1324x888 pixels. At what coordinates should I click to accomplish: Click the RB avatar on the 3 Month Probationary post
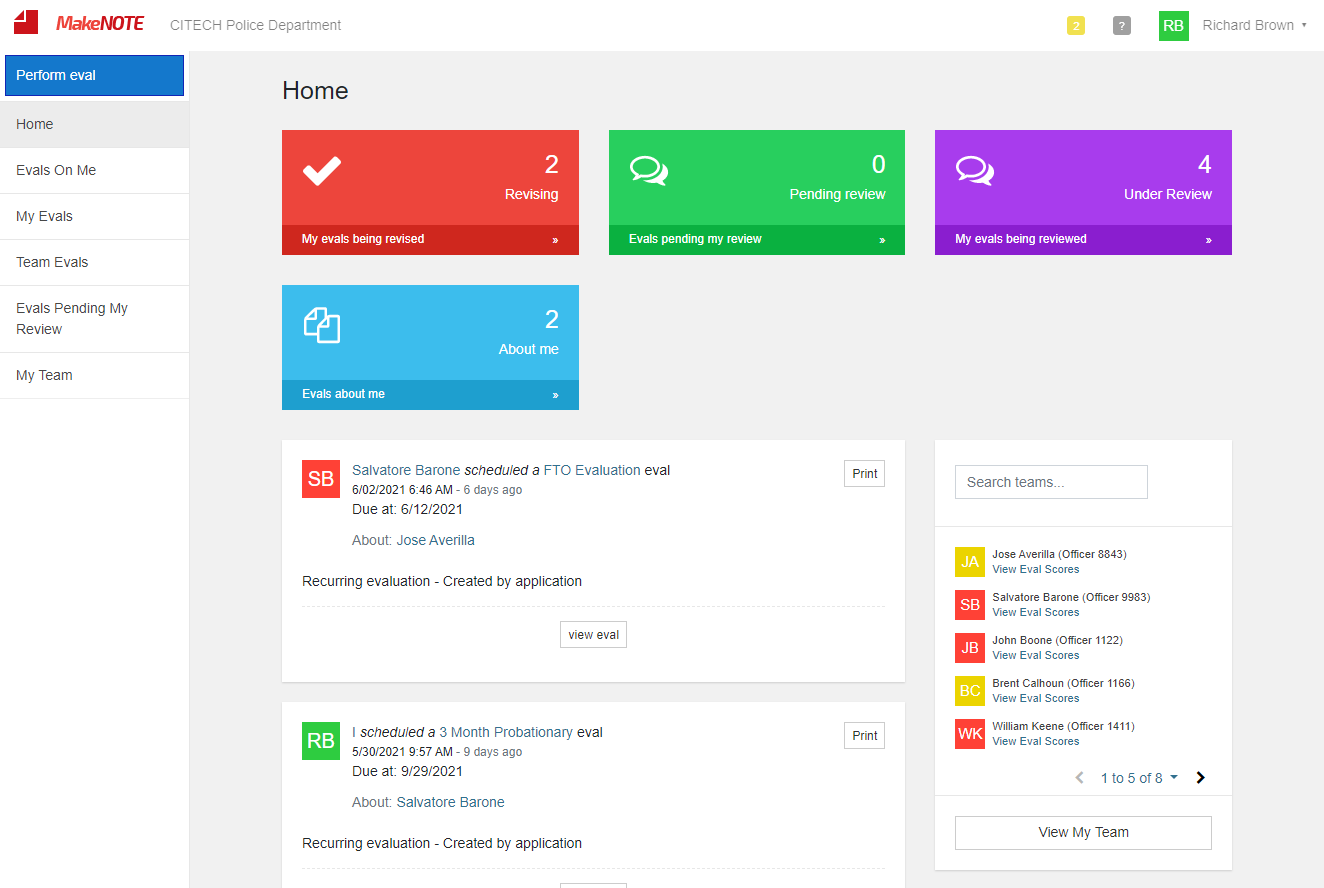pyautogui.click(x=321, y=741)
